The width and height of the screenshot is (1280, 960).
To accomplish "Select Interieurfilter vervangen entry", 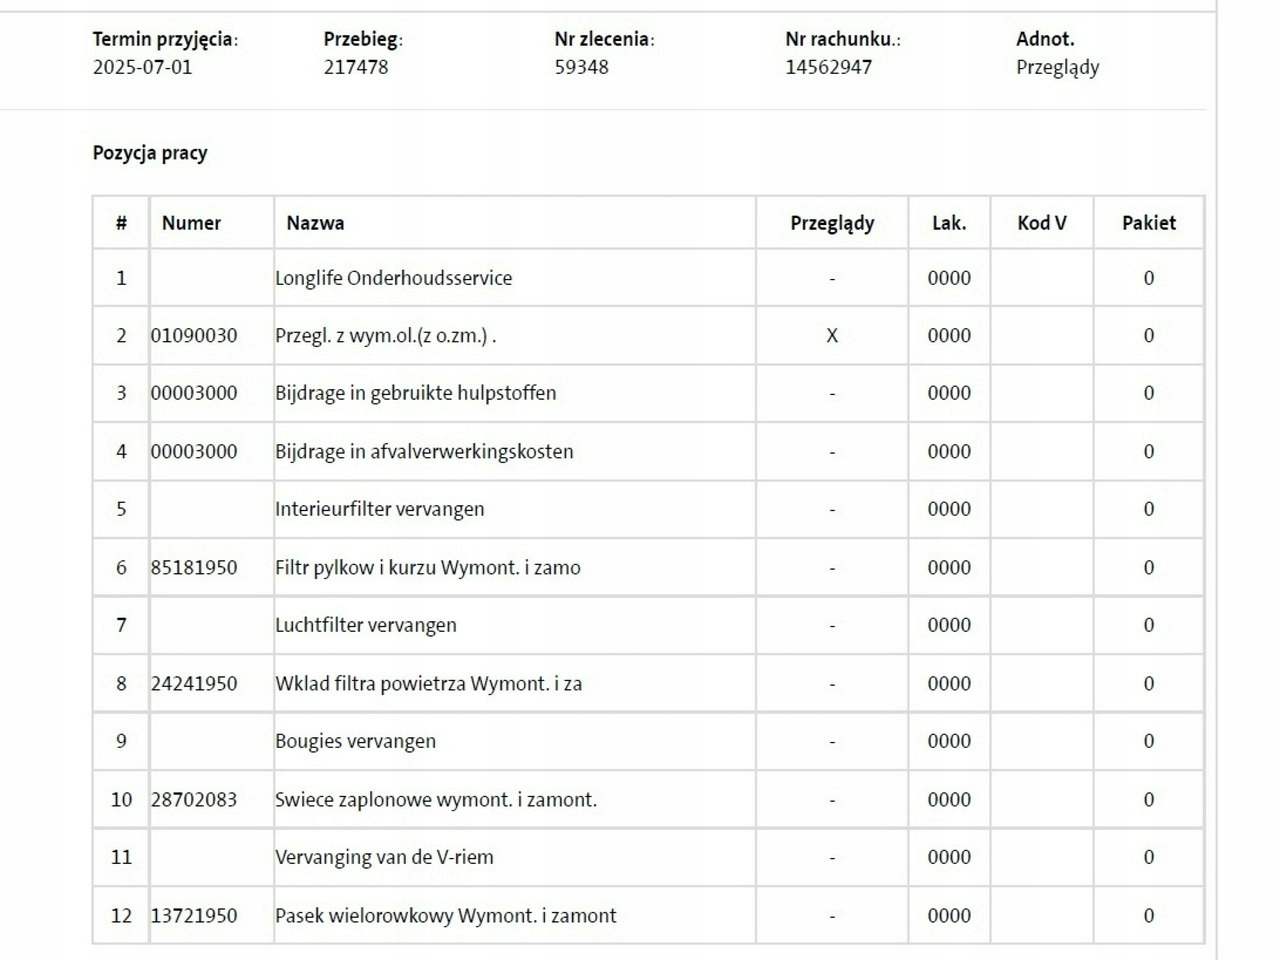I will [379, 509].
